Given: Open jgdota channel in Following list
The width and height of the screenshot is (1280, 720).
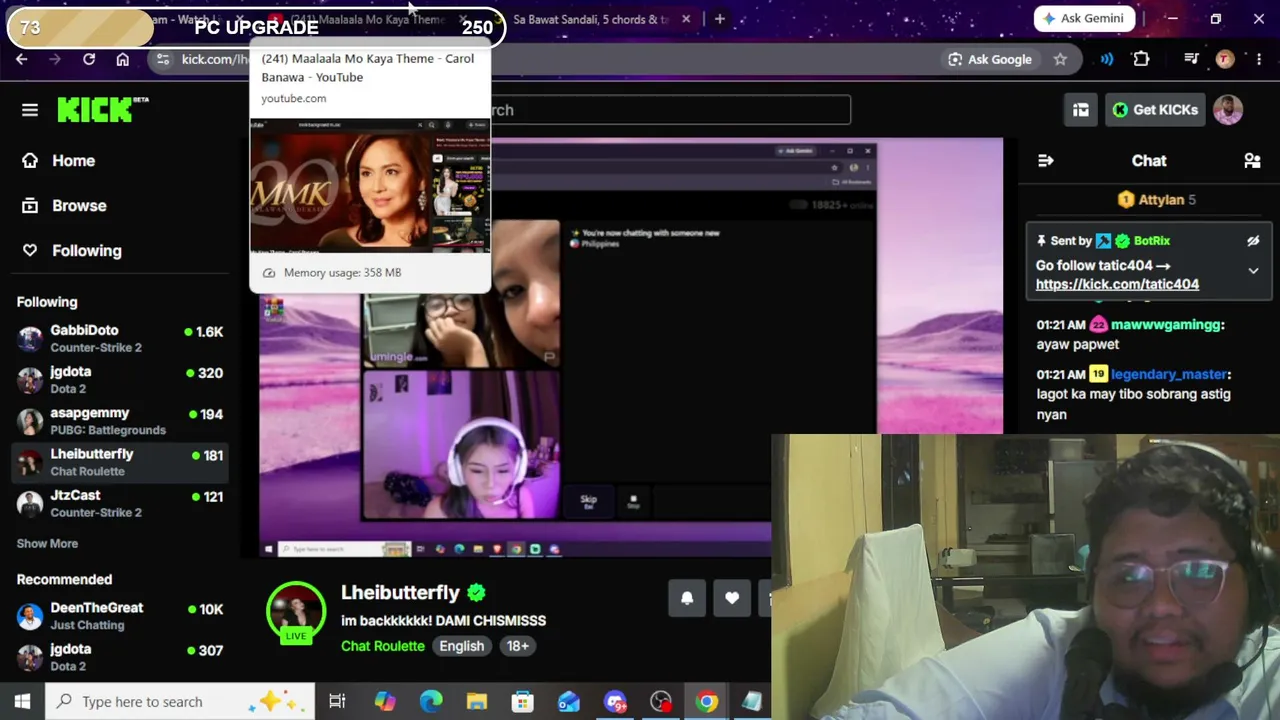Looking at the screenshot, I should click(x=120, y=380).
